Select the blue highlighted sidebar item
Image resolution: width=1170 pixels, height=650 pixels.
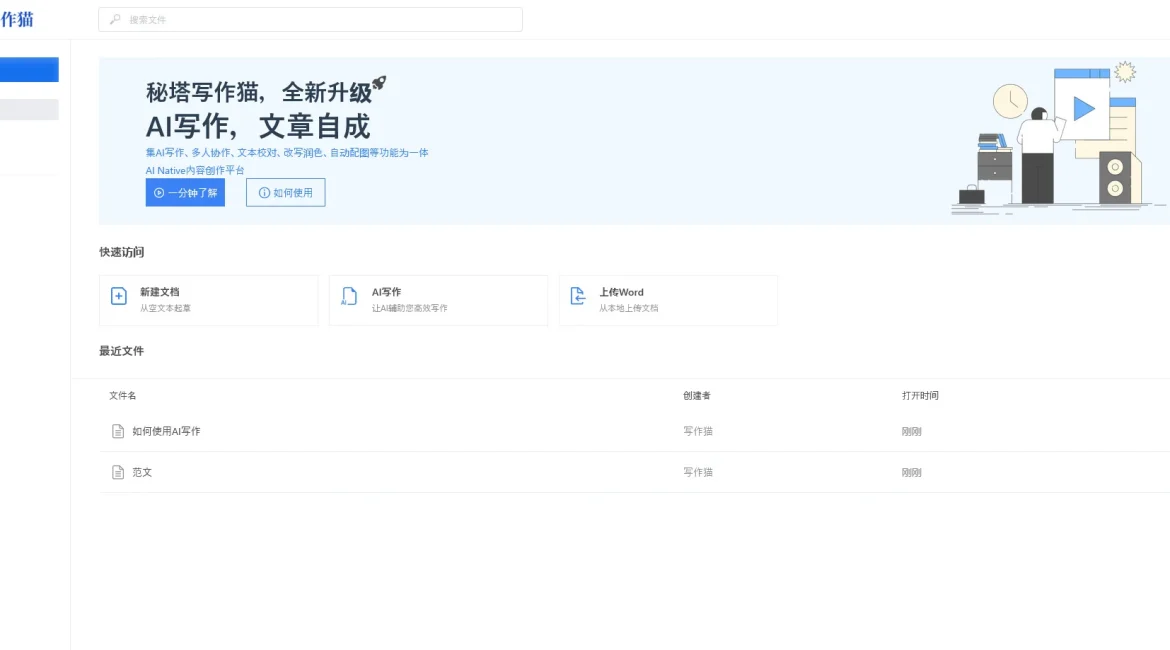[29, 69]
